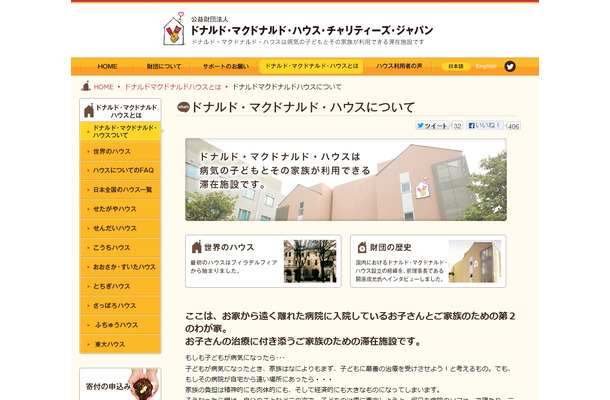Open the Twitter bird icon in navigation bar
This screenshot has height=400, width=610.
pos(510,67)
